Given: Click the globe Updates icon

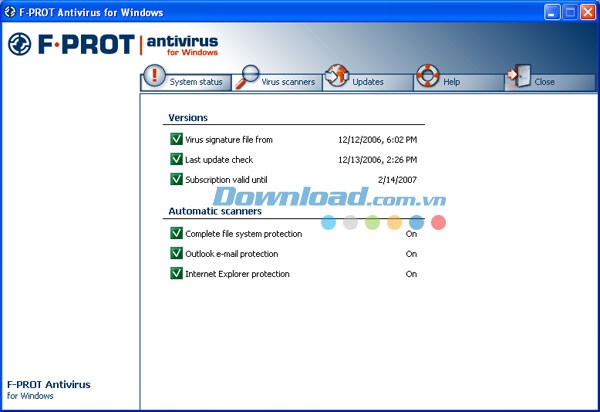Looking at the screenshot, I should 337,75.
